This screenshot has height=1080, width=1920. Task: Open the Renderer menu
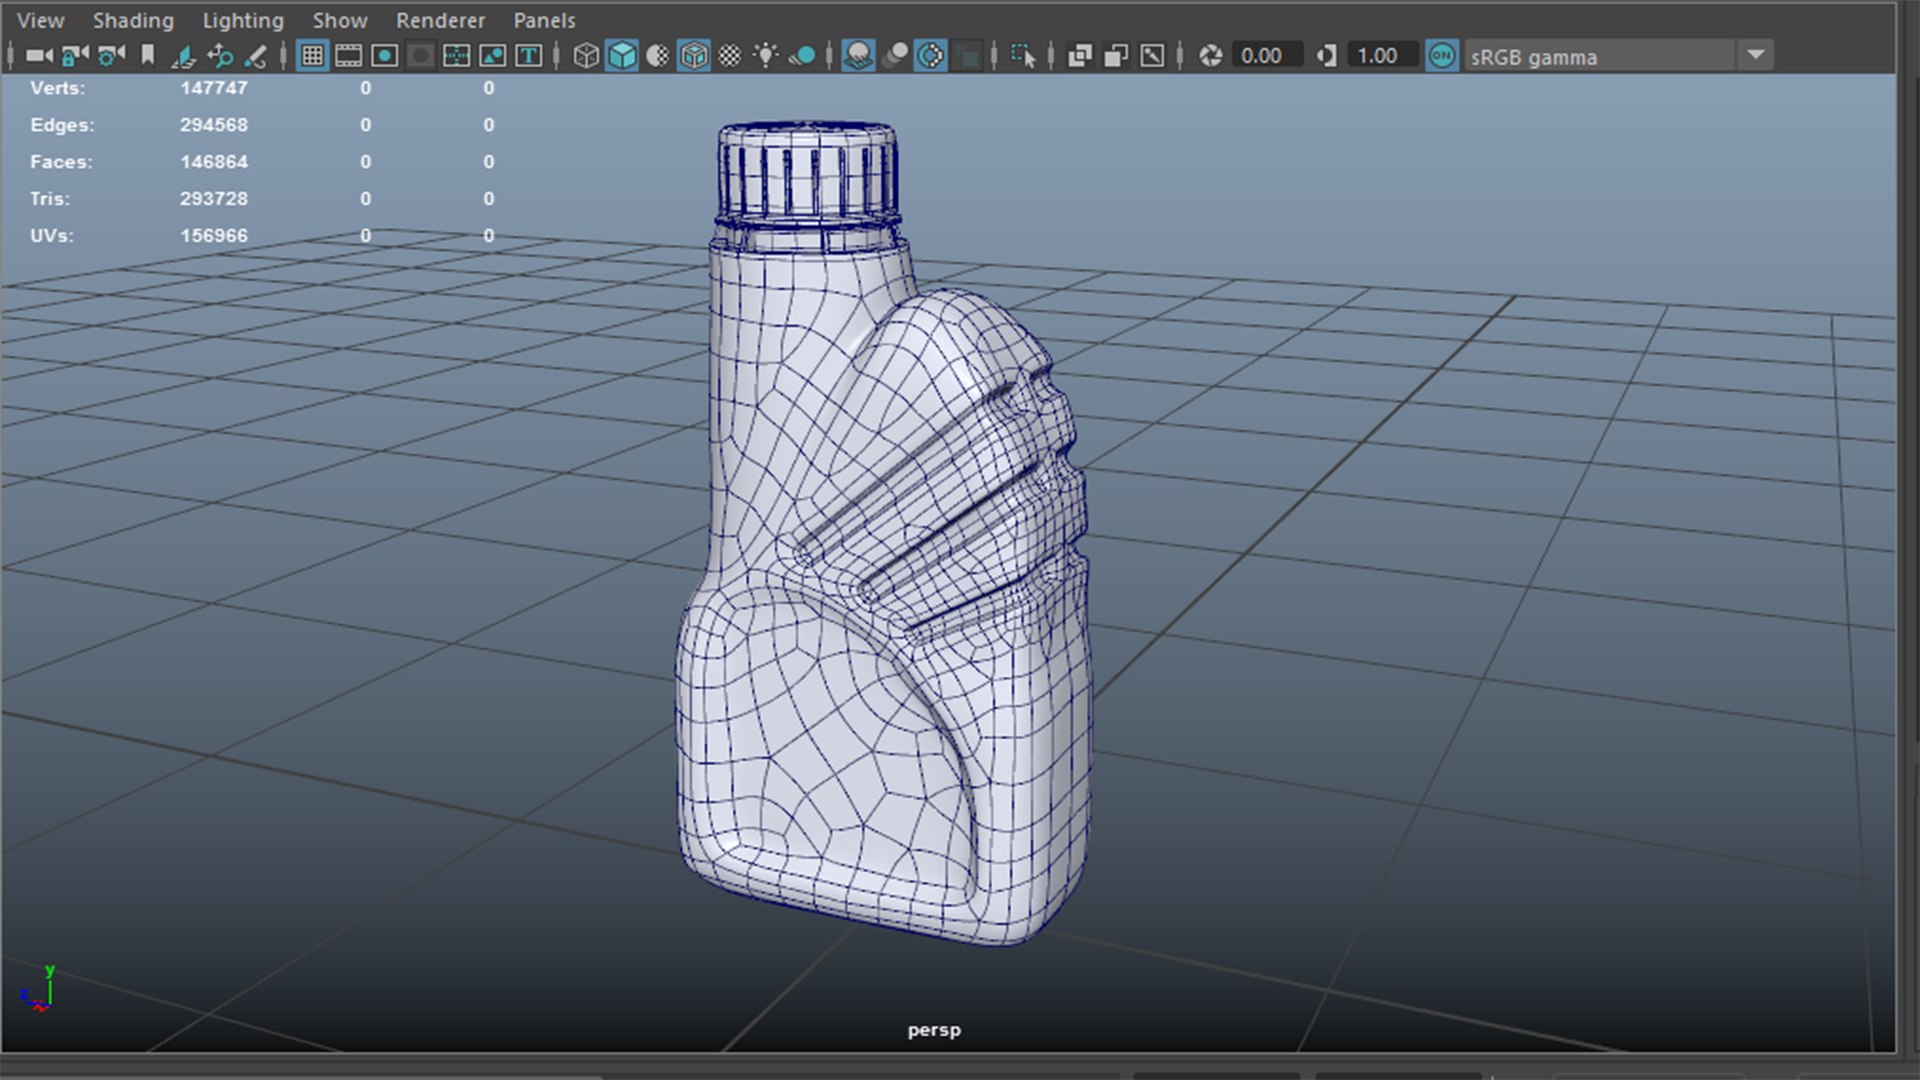click(440, 20)
